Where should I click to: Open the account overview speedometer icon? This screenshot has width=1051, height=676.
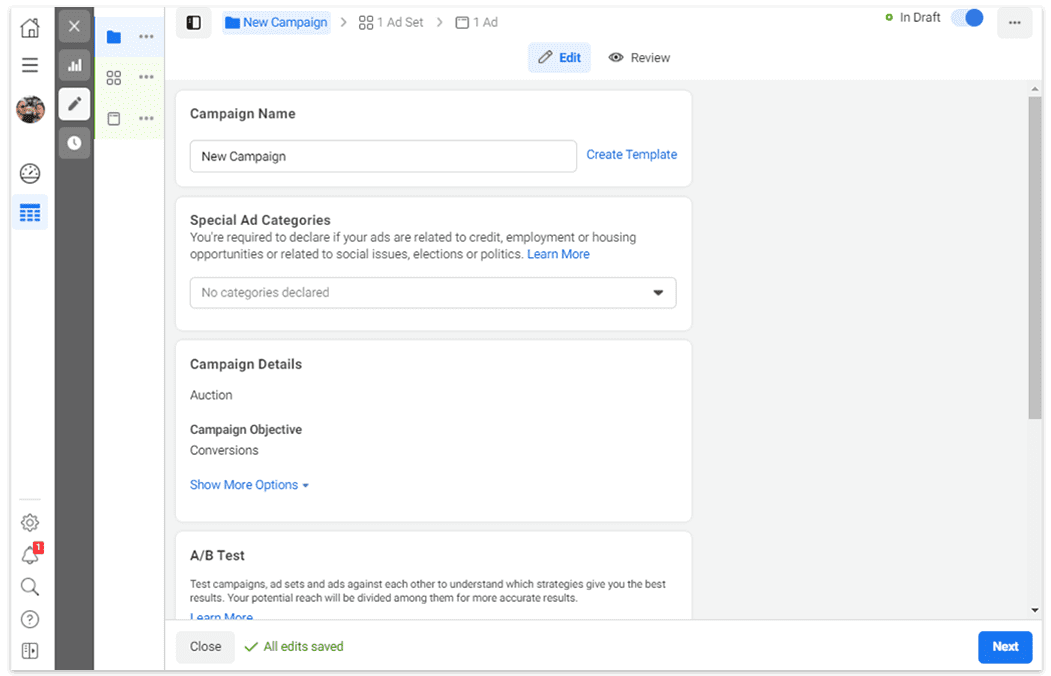(30, 173)
